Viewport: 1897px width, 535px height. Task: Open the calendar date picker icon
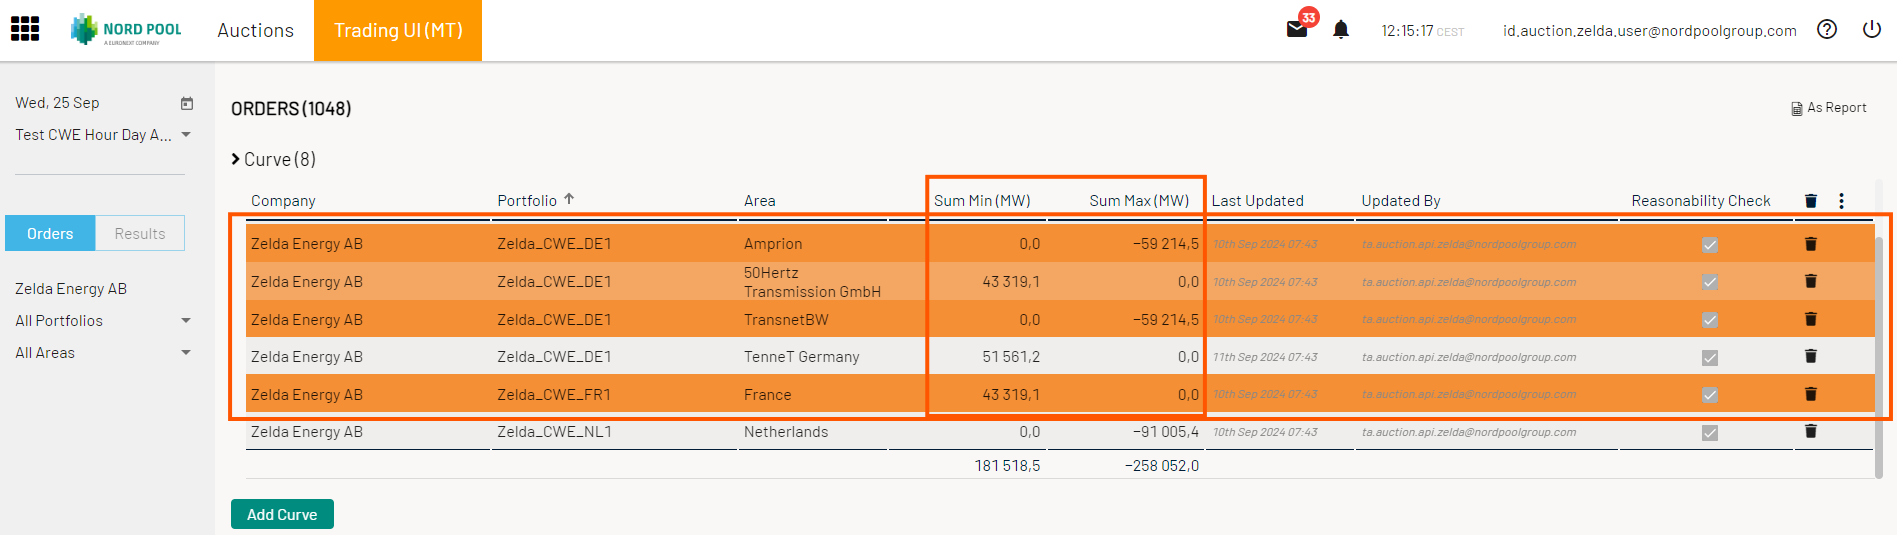(187, 103)
